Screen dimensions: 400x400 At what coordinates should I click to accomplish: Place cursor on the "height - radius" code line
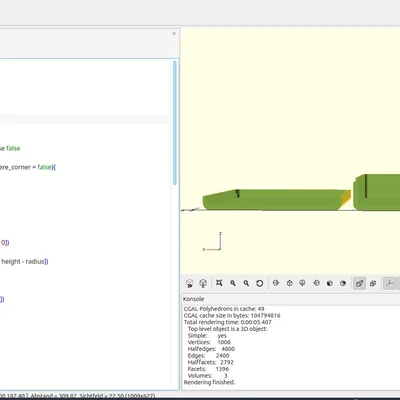pos(24,262)
